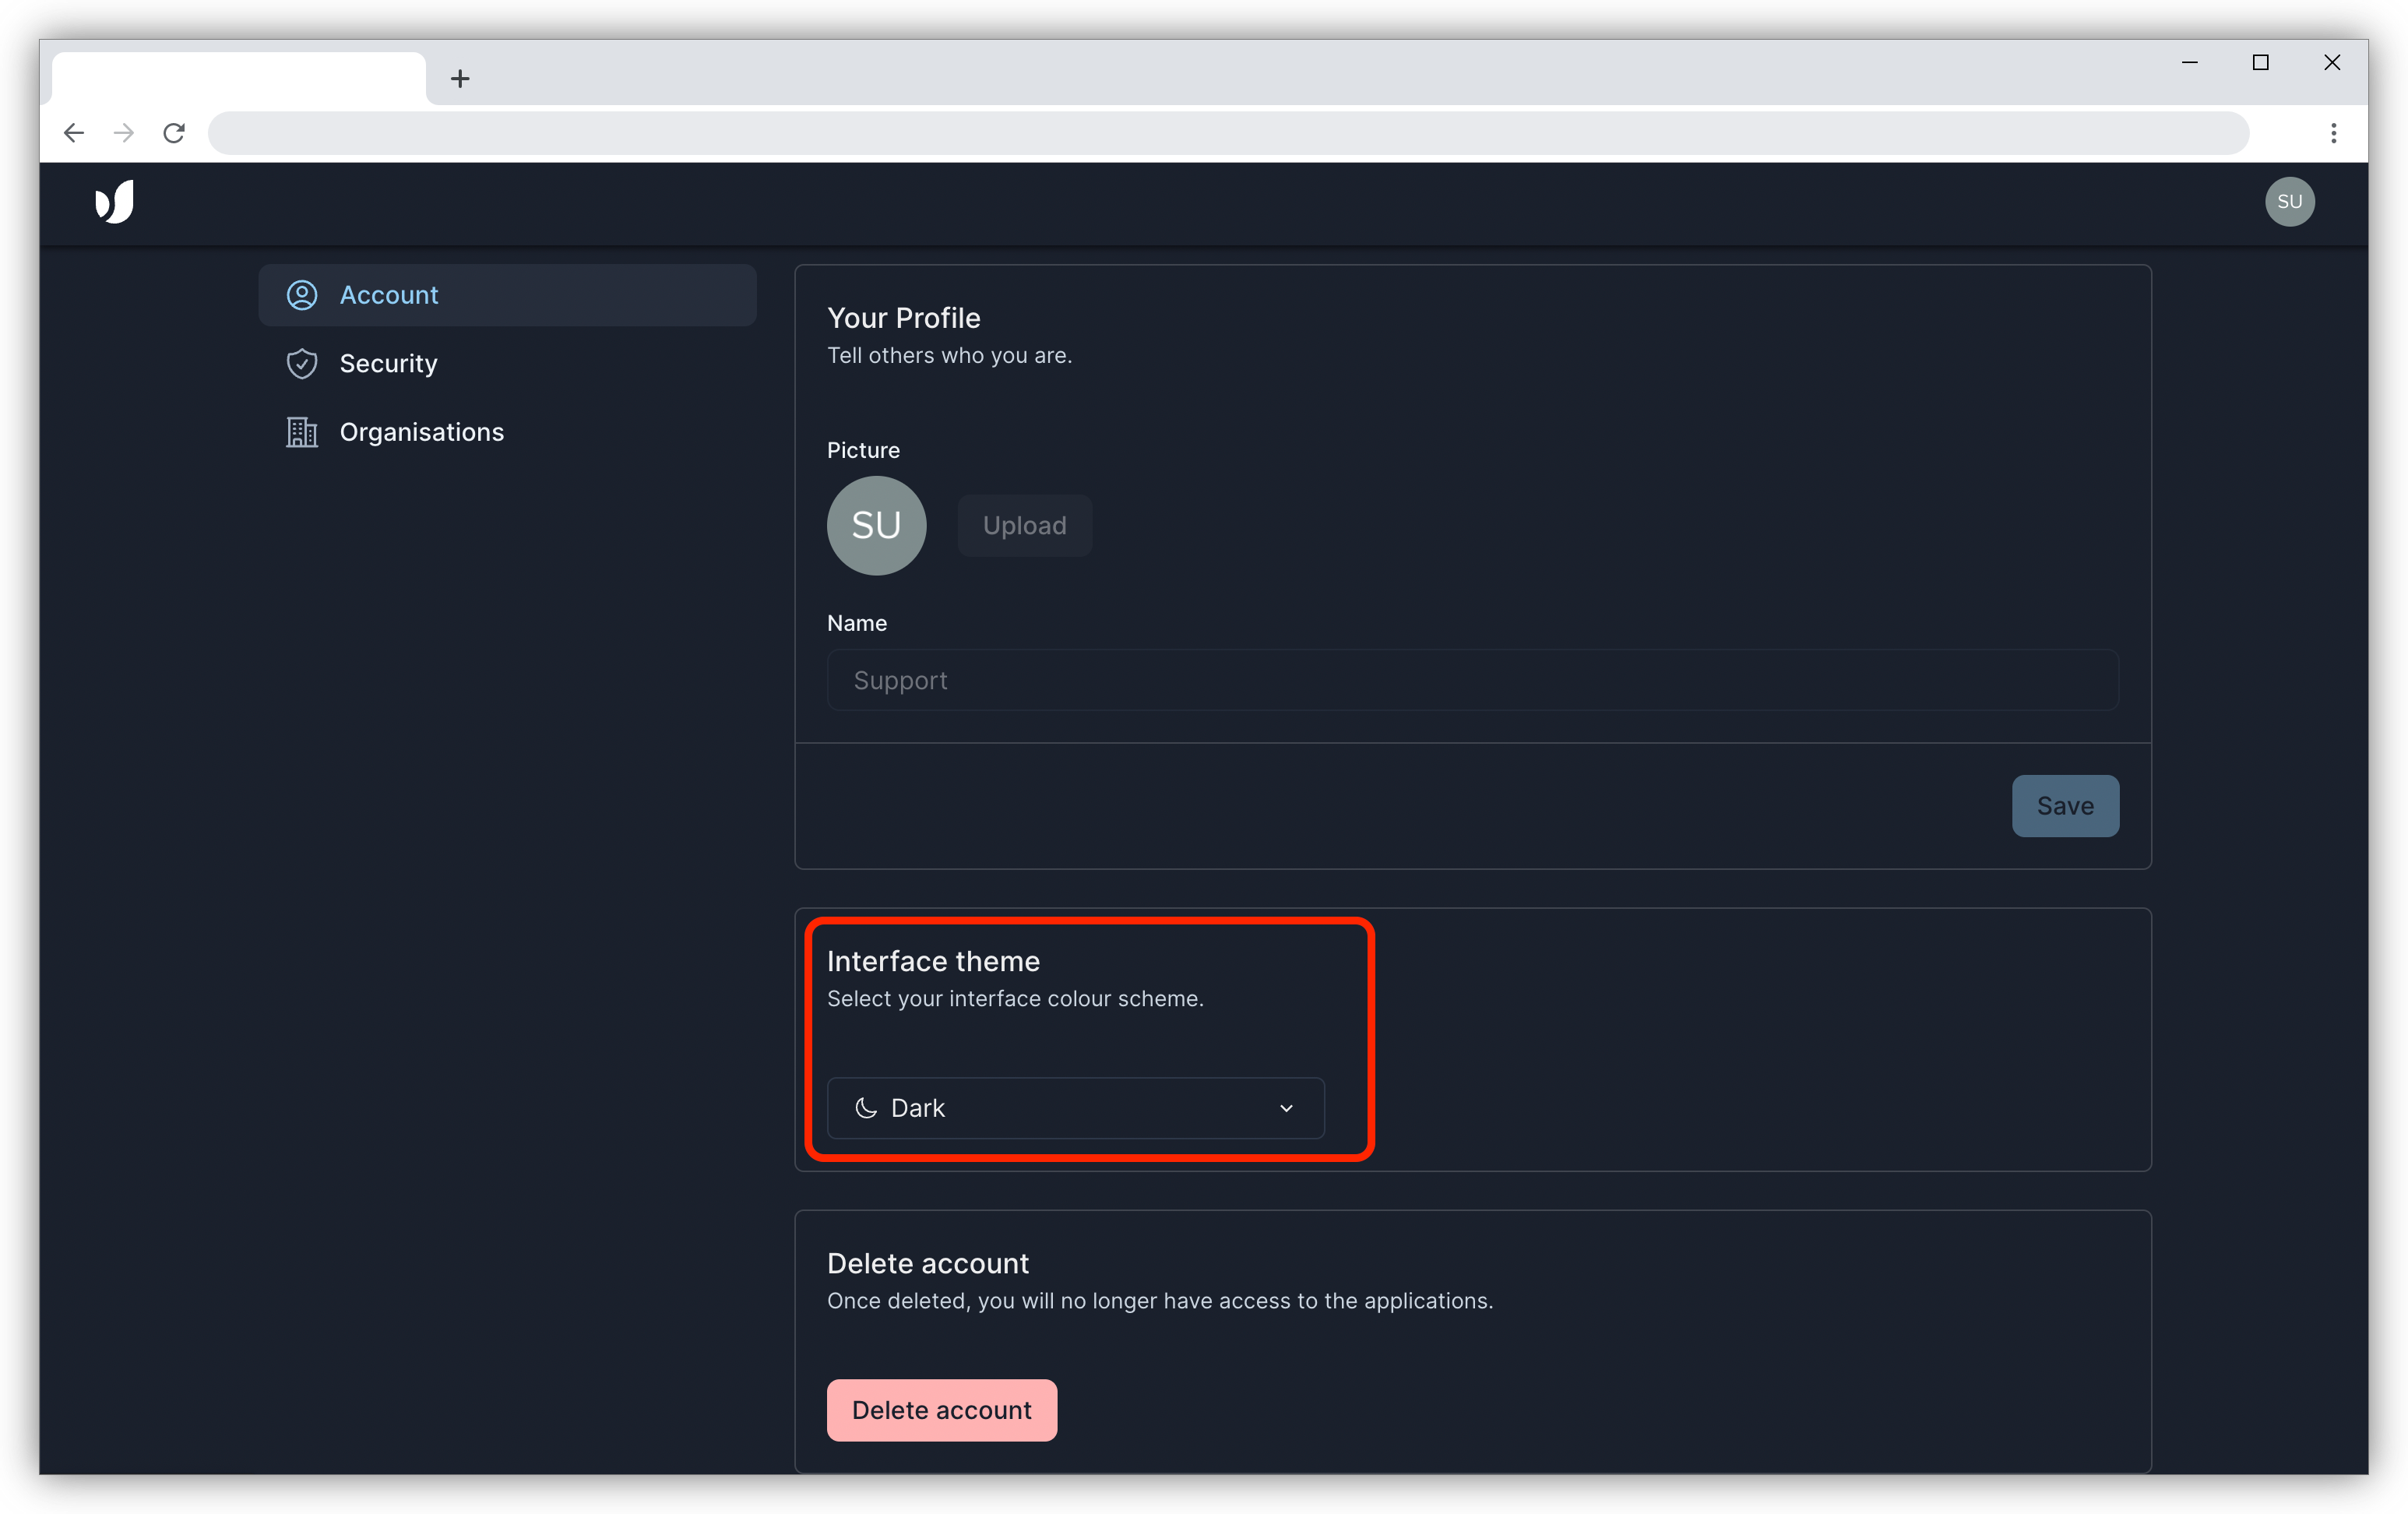Click the Organisations building icon
This screenshot has width=2408, height=1514.
point(302,432)
